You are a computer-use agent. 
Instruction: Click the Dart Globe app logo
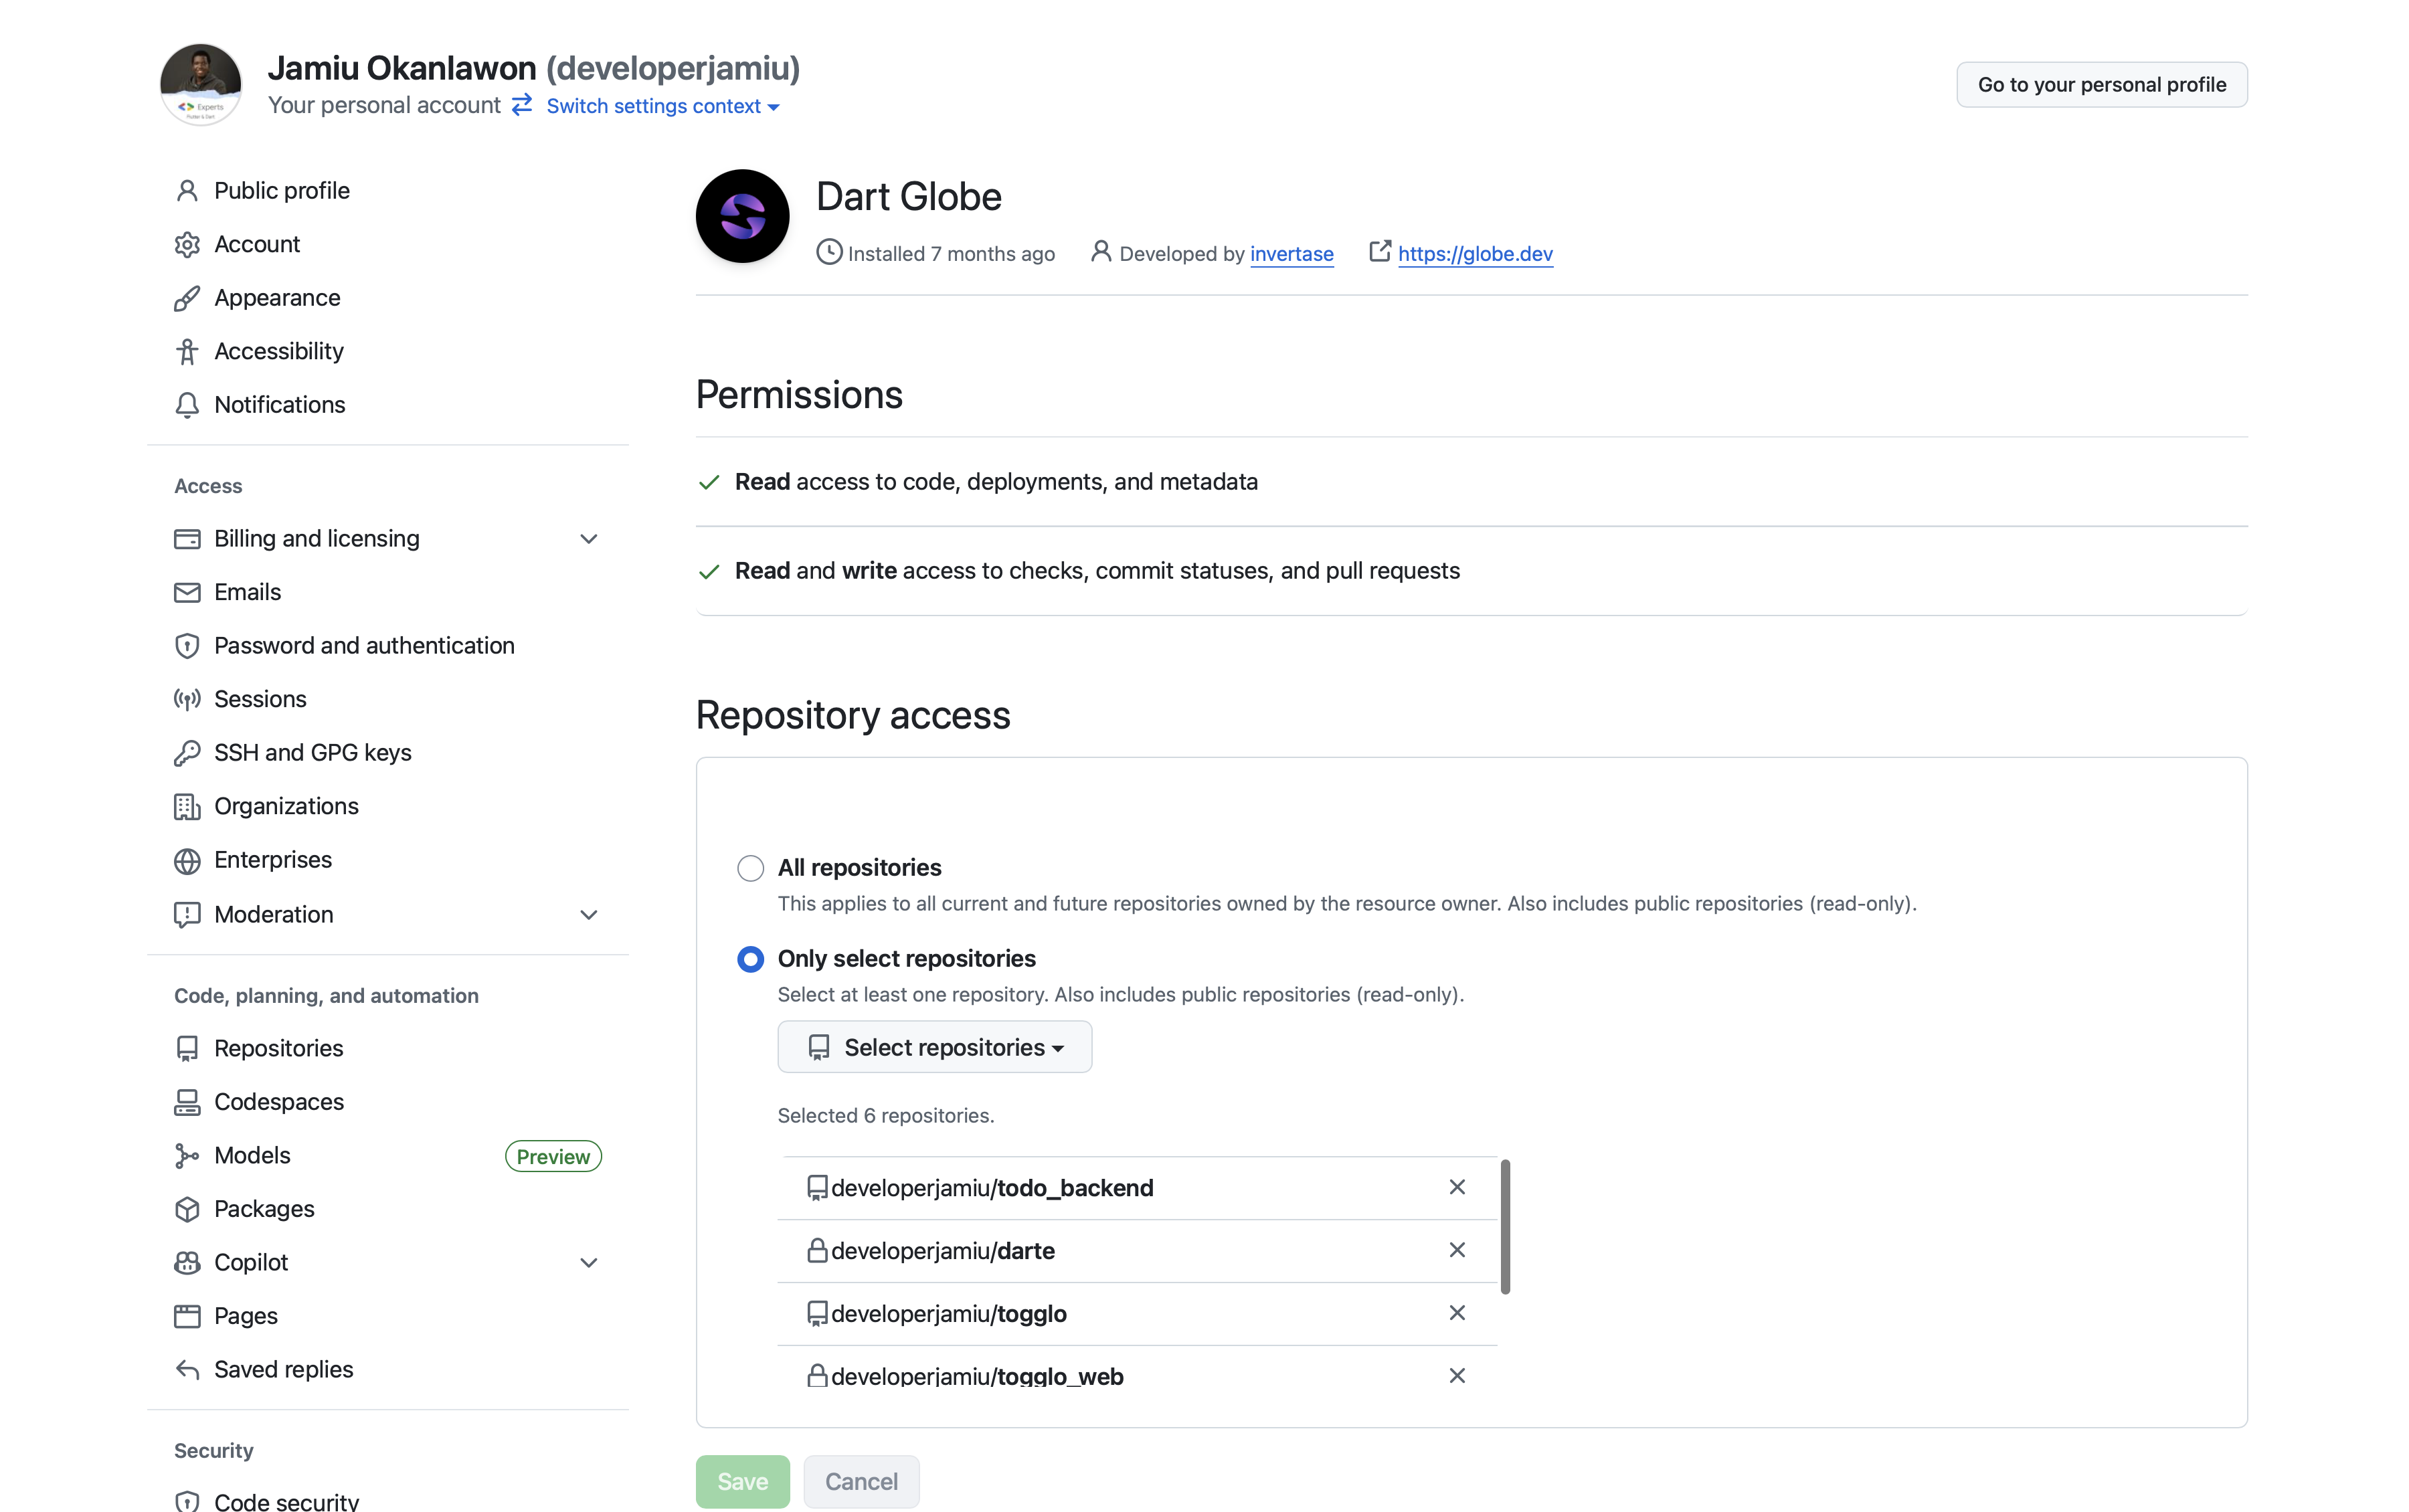[x=742, y=216]
